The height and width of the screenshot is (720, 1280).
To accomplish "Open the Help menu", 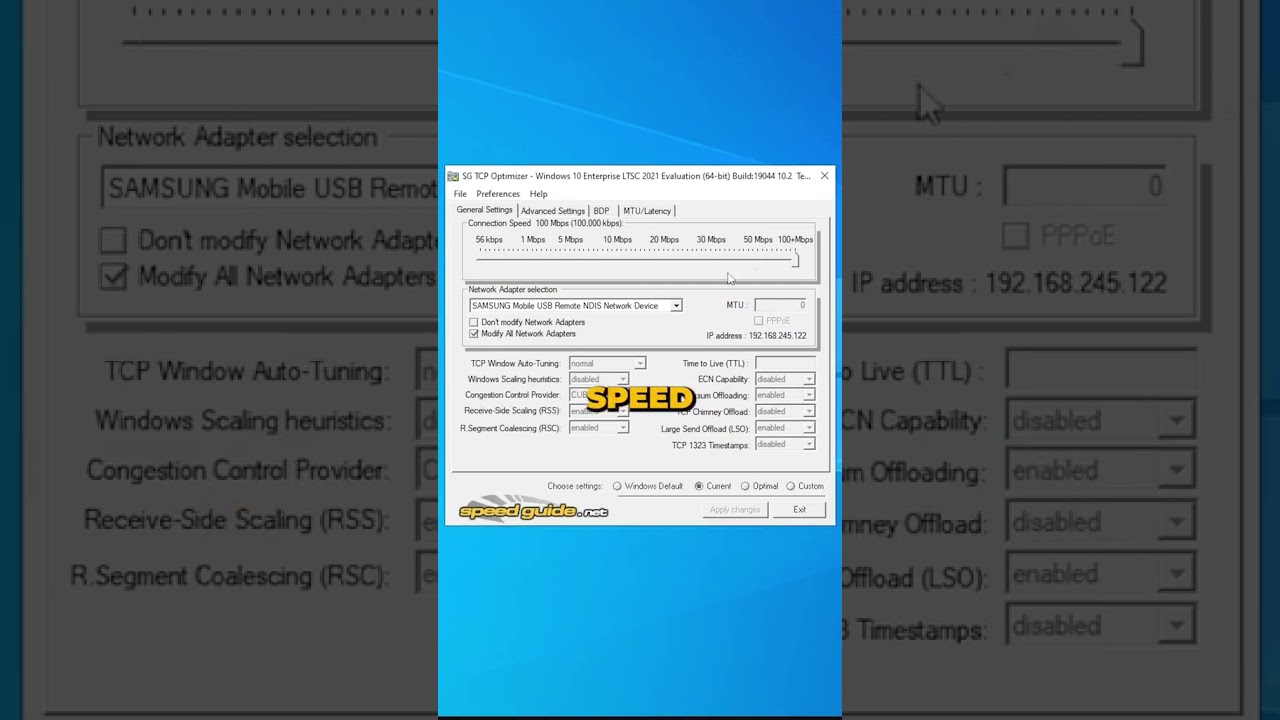I will 539,194.
